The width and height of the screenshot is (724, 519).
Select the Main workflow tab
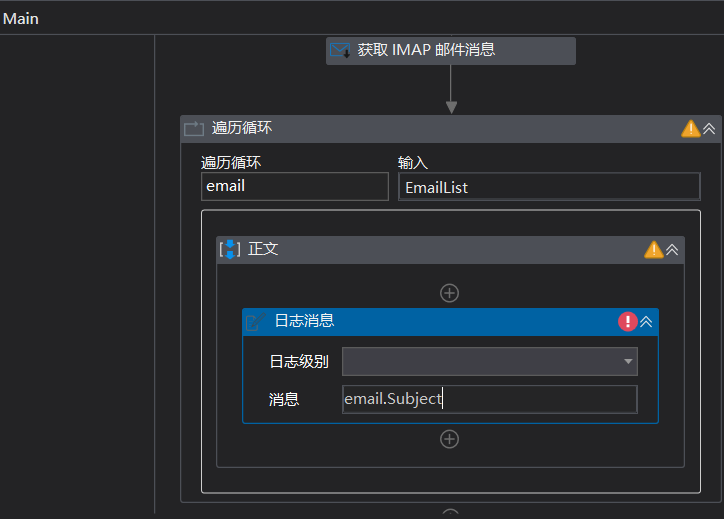point(21,19)
